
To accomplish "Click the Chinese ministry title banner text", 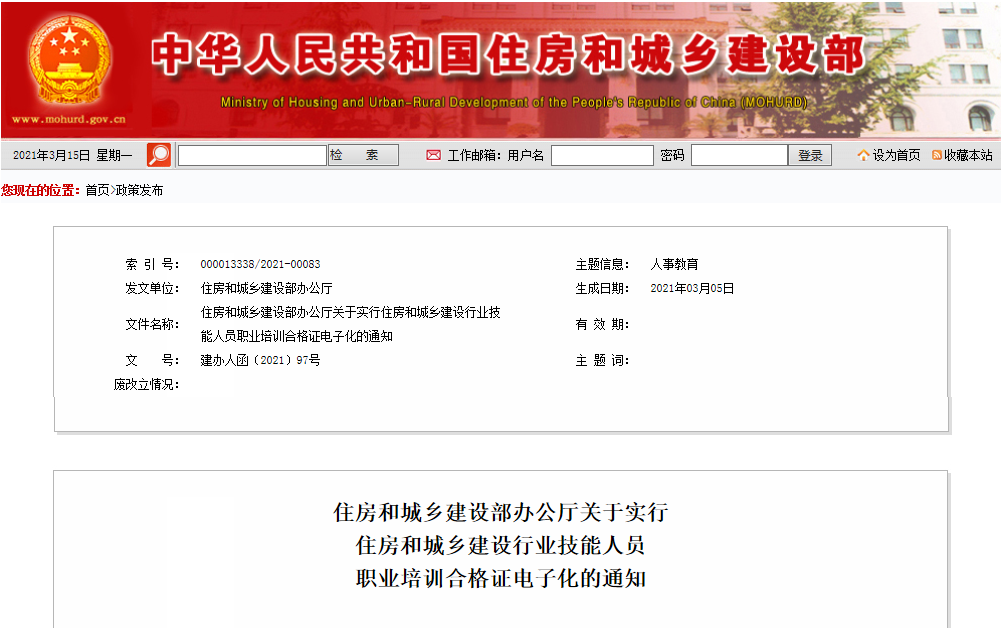I will 509,54.
